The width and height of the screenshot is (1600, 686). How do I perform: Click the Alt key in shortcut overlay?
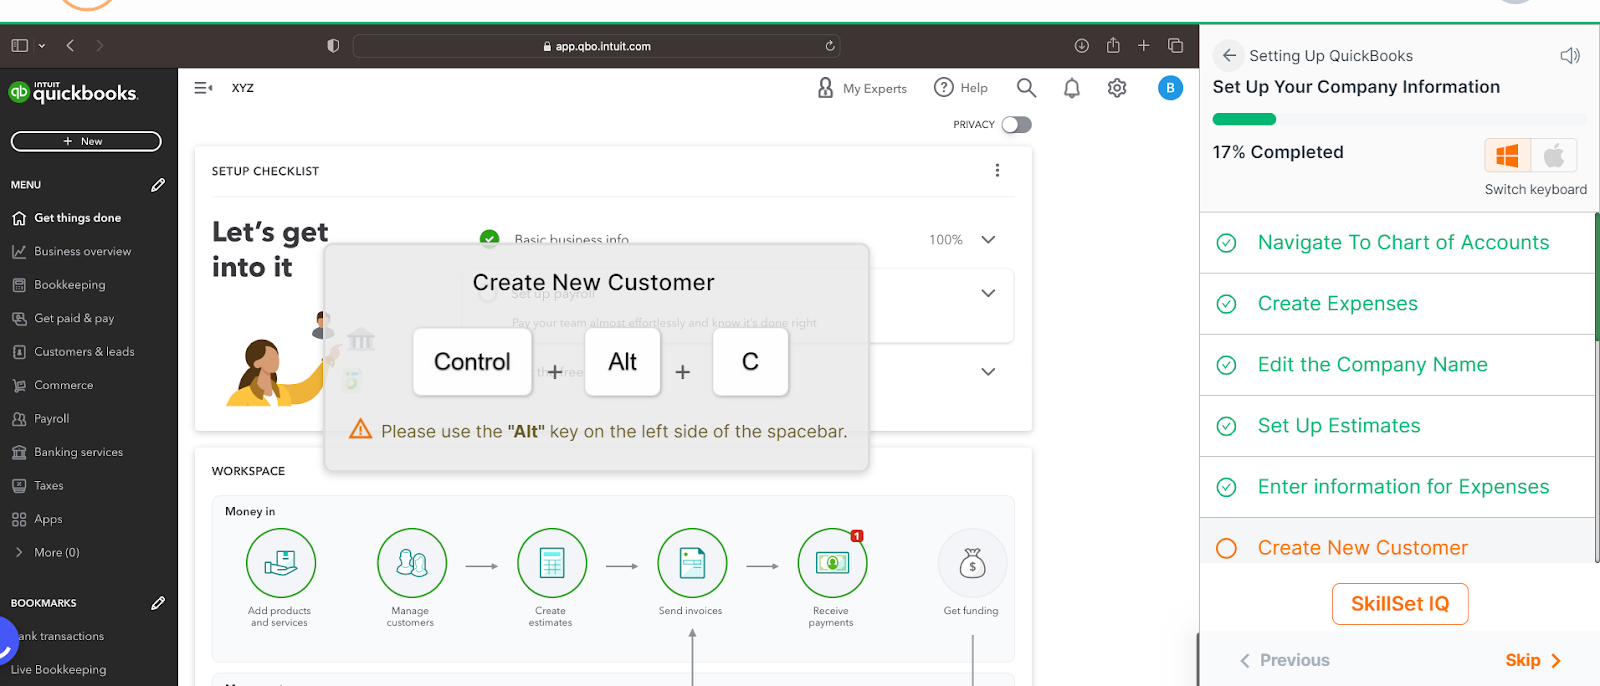[x=623, y=362]
